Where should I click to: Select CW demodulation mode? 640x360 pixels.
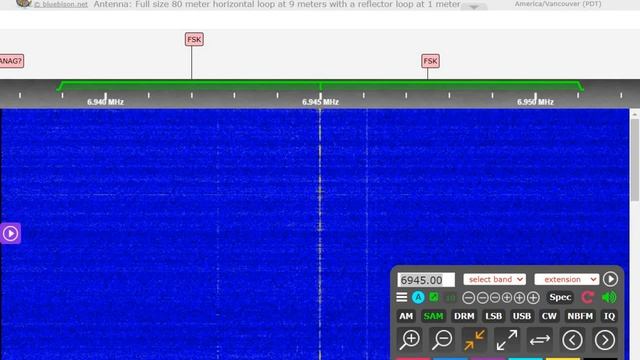click(549, 316)
